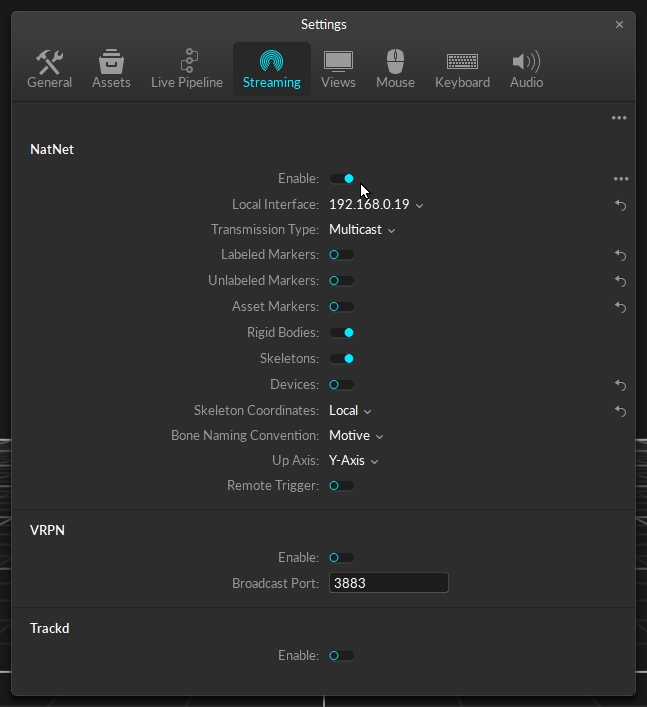Click the Broadcast Port input field

click(388, 583)
